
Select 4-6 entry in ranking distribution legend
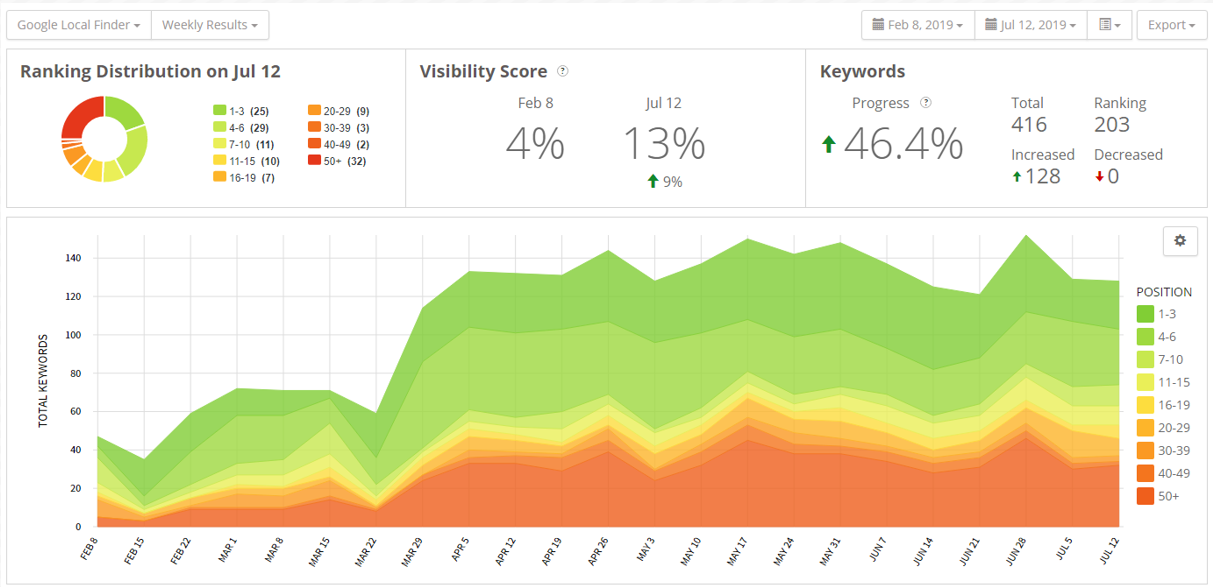pos(240,128)
